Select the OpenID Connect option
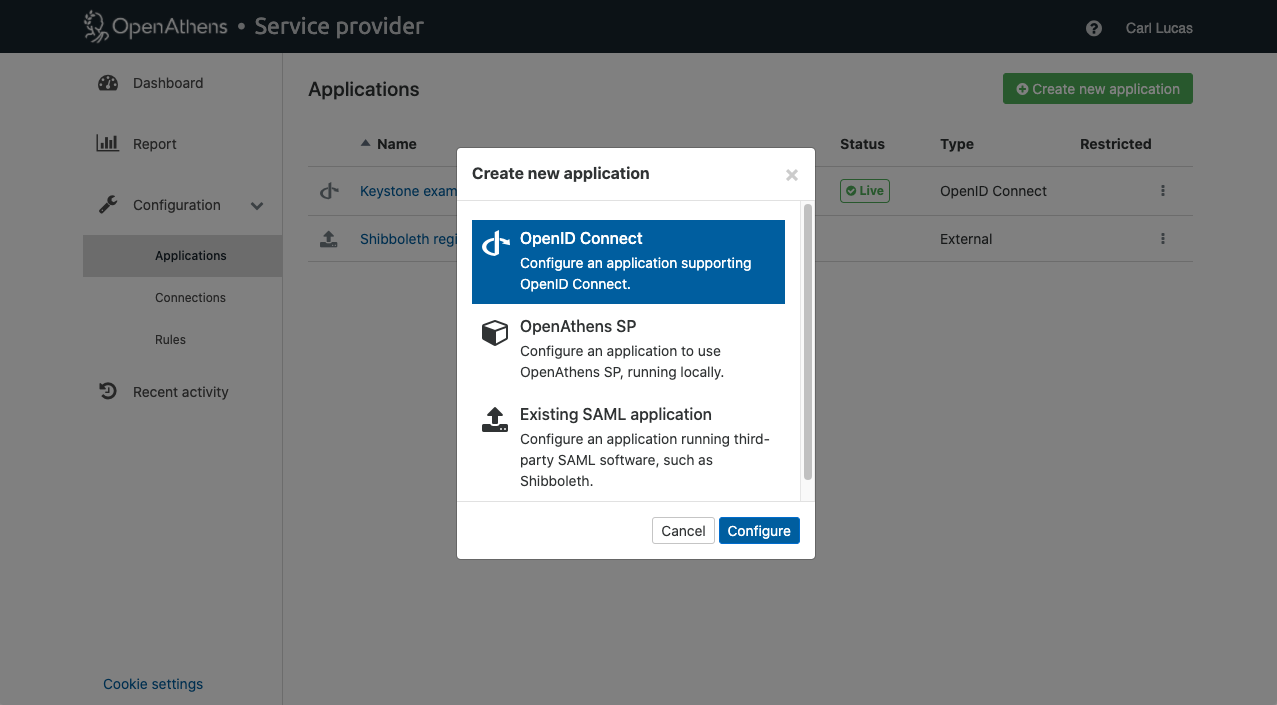The height and width of the screenshot is (705, 1277). click(x=628, y=261)
